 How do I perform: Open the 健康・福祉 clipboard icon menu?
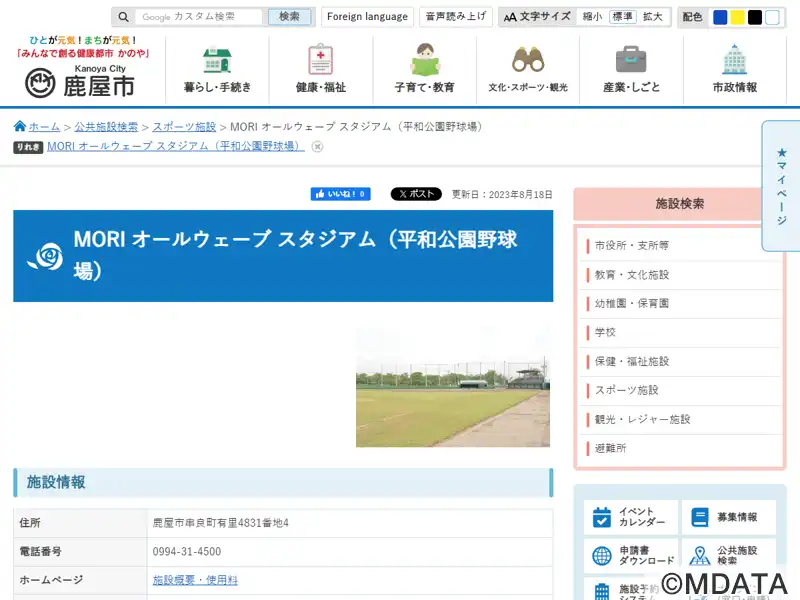(x=321, y=60)
